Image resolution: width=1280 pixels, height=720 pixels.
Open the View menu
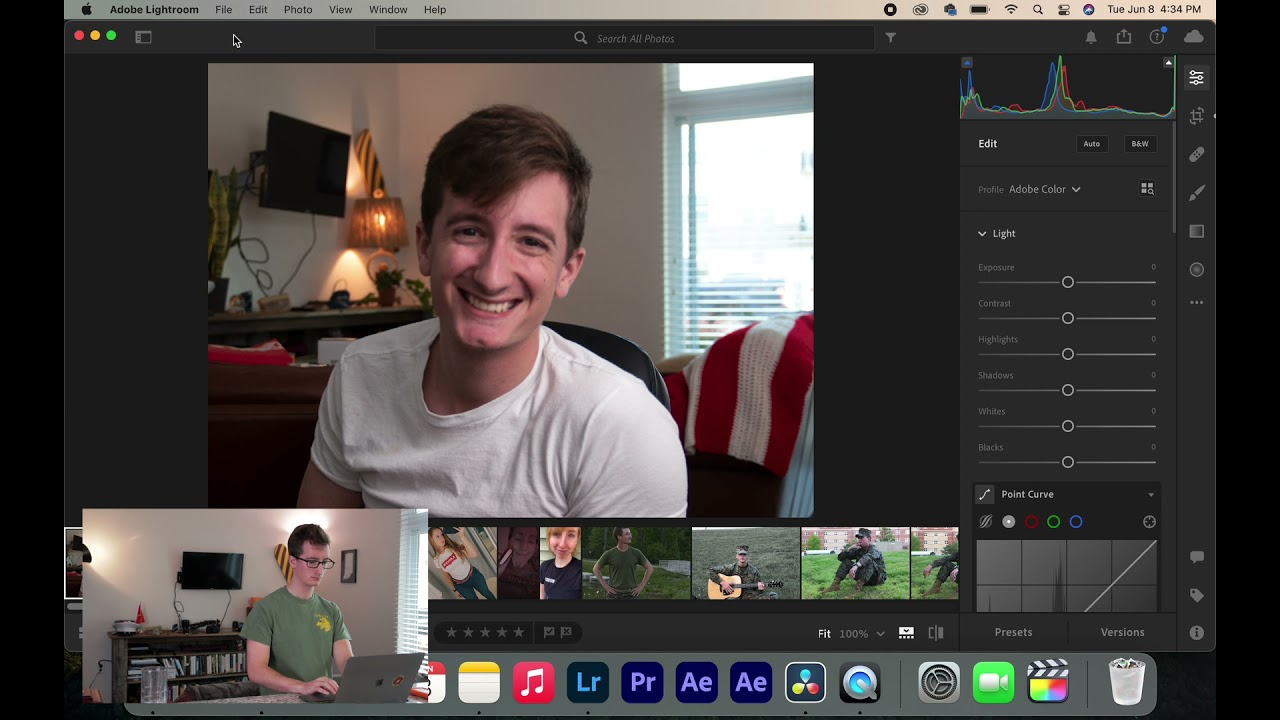click(x=340, y=9)
